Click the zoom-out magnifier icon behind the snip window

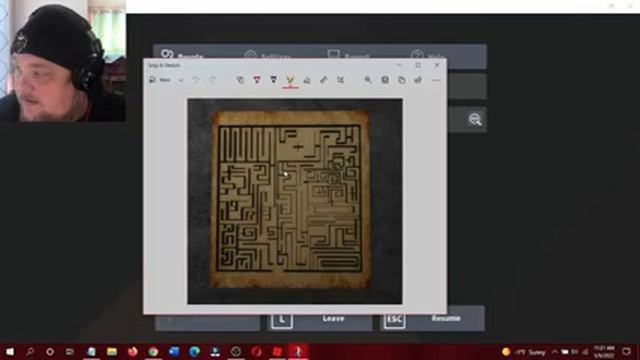coord(475,120)
